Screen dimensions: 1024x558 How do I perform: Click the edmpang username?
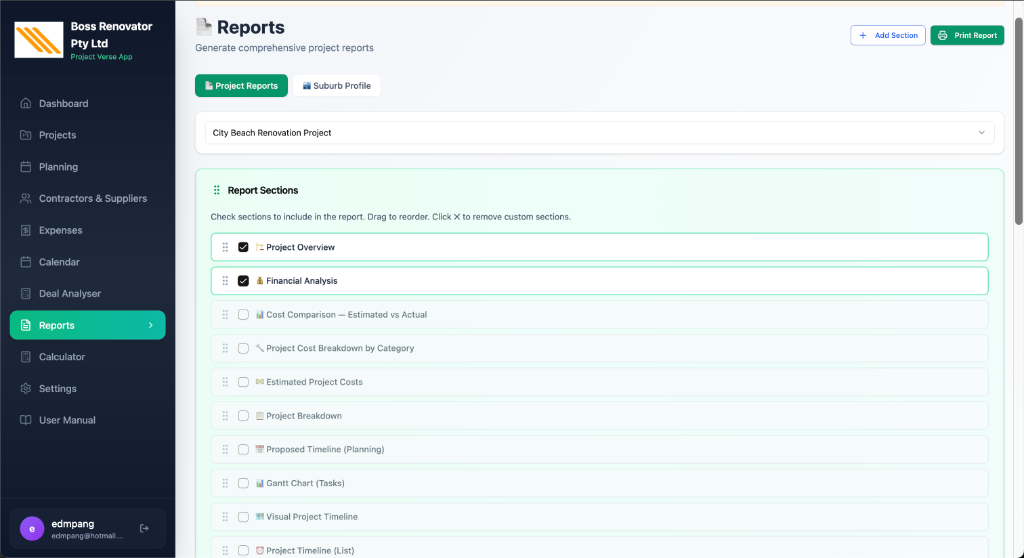click(72, 523)
